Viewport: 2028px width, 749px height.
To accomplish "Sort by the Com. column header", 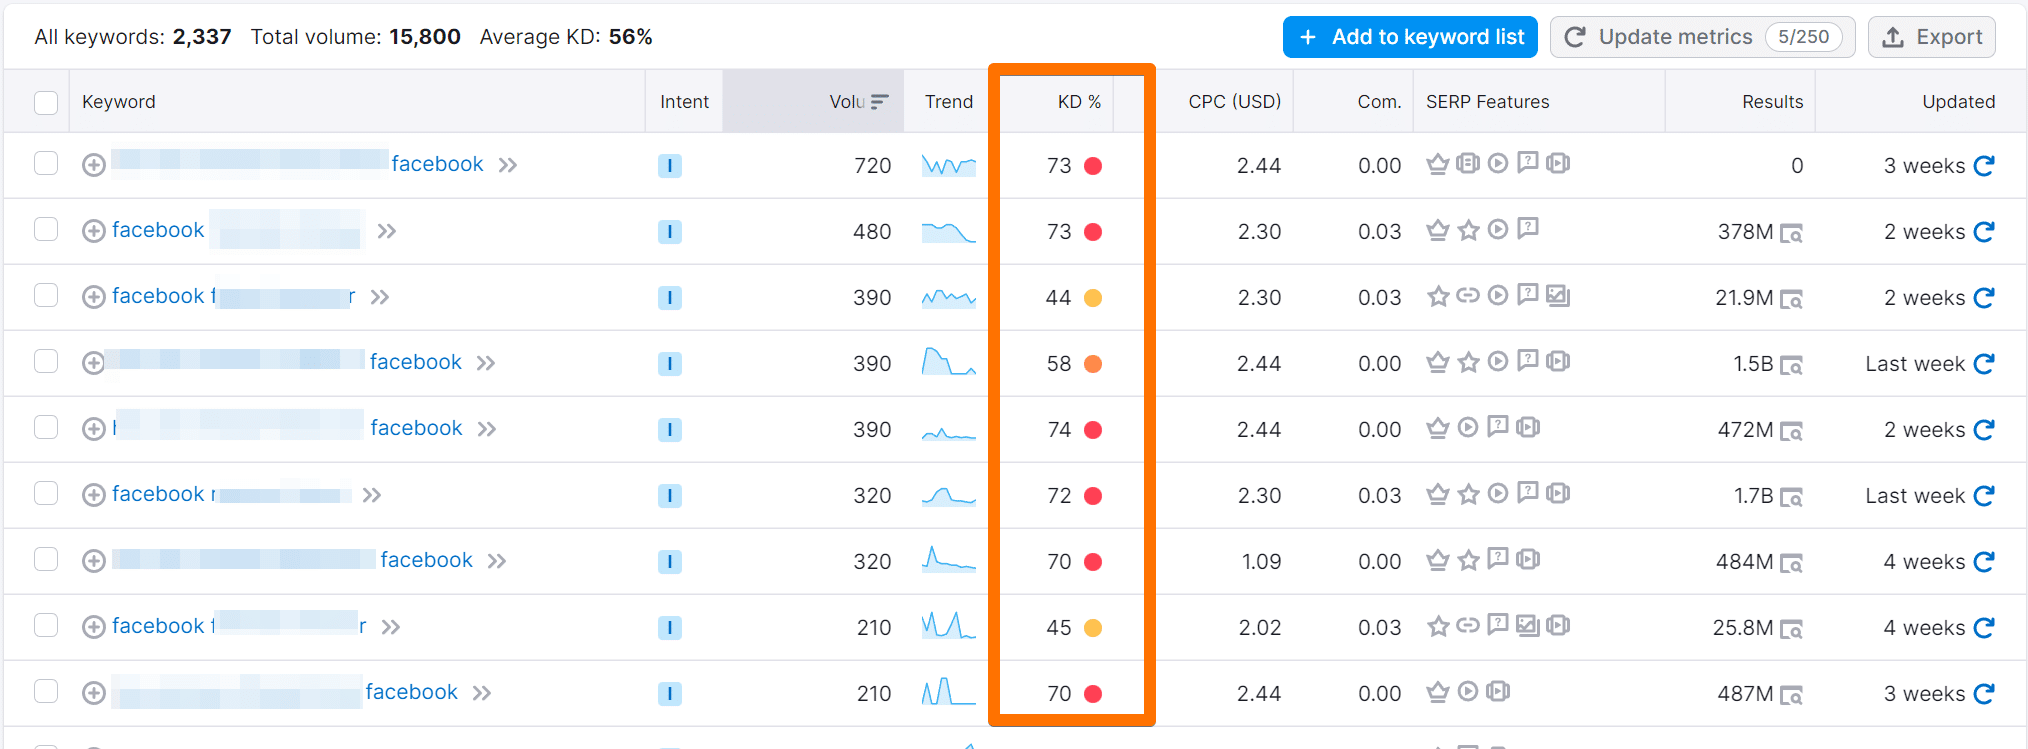I will (1379, 102).
